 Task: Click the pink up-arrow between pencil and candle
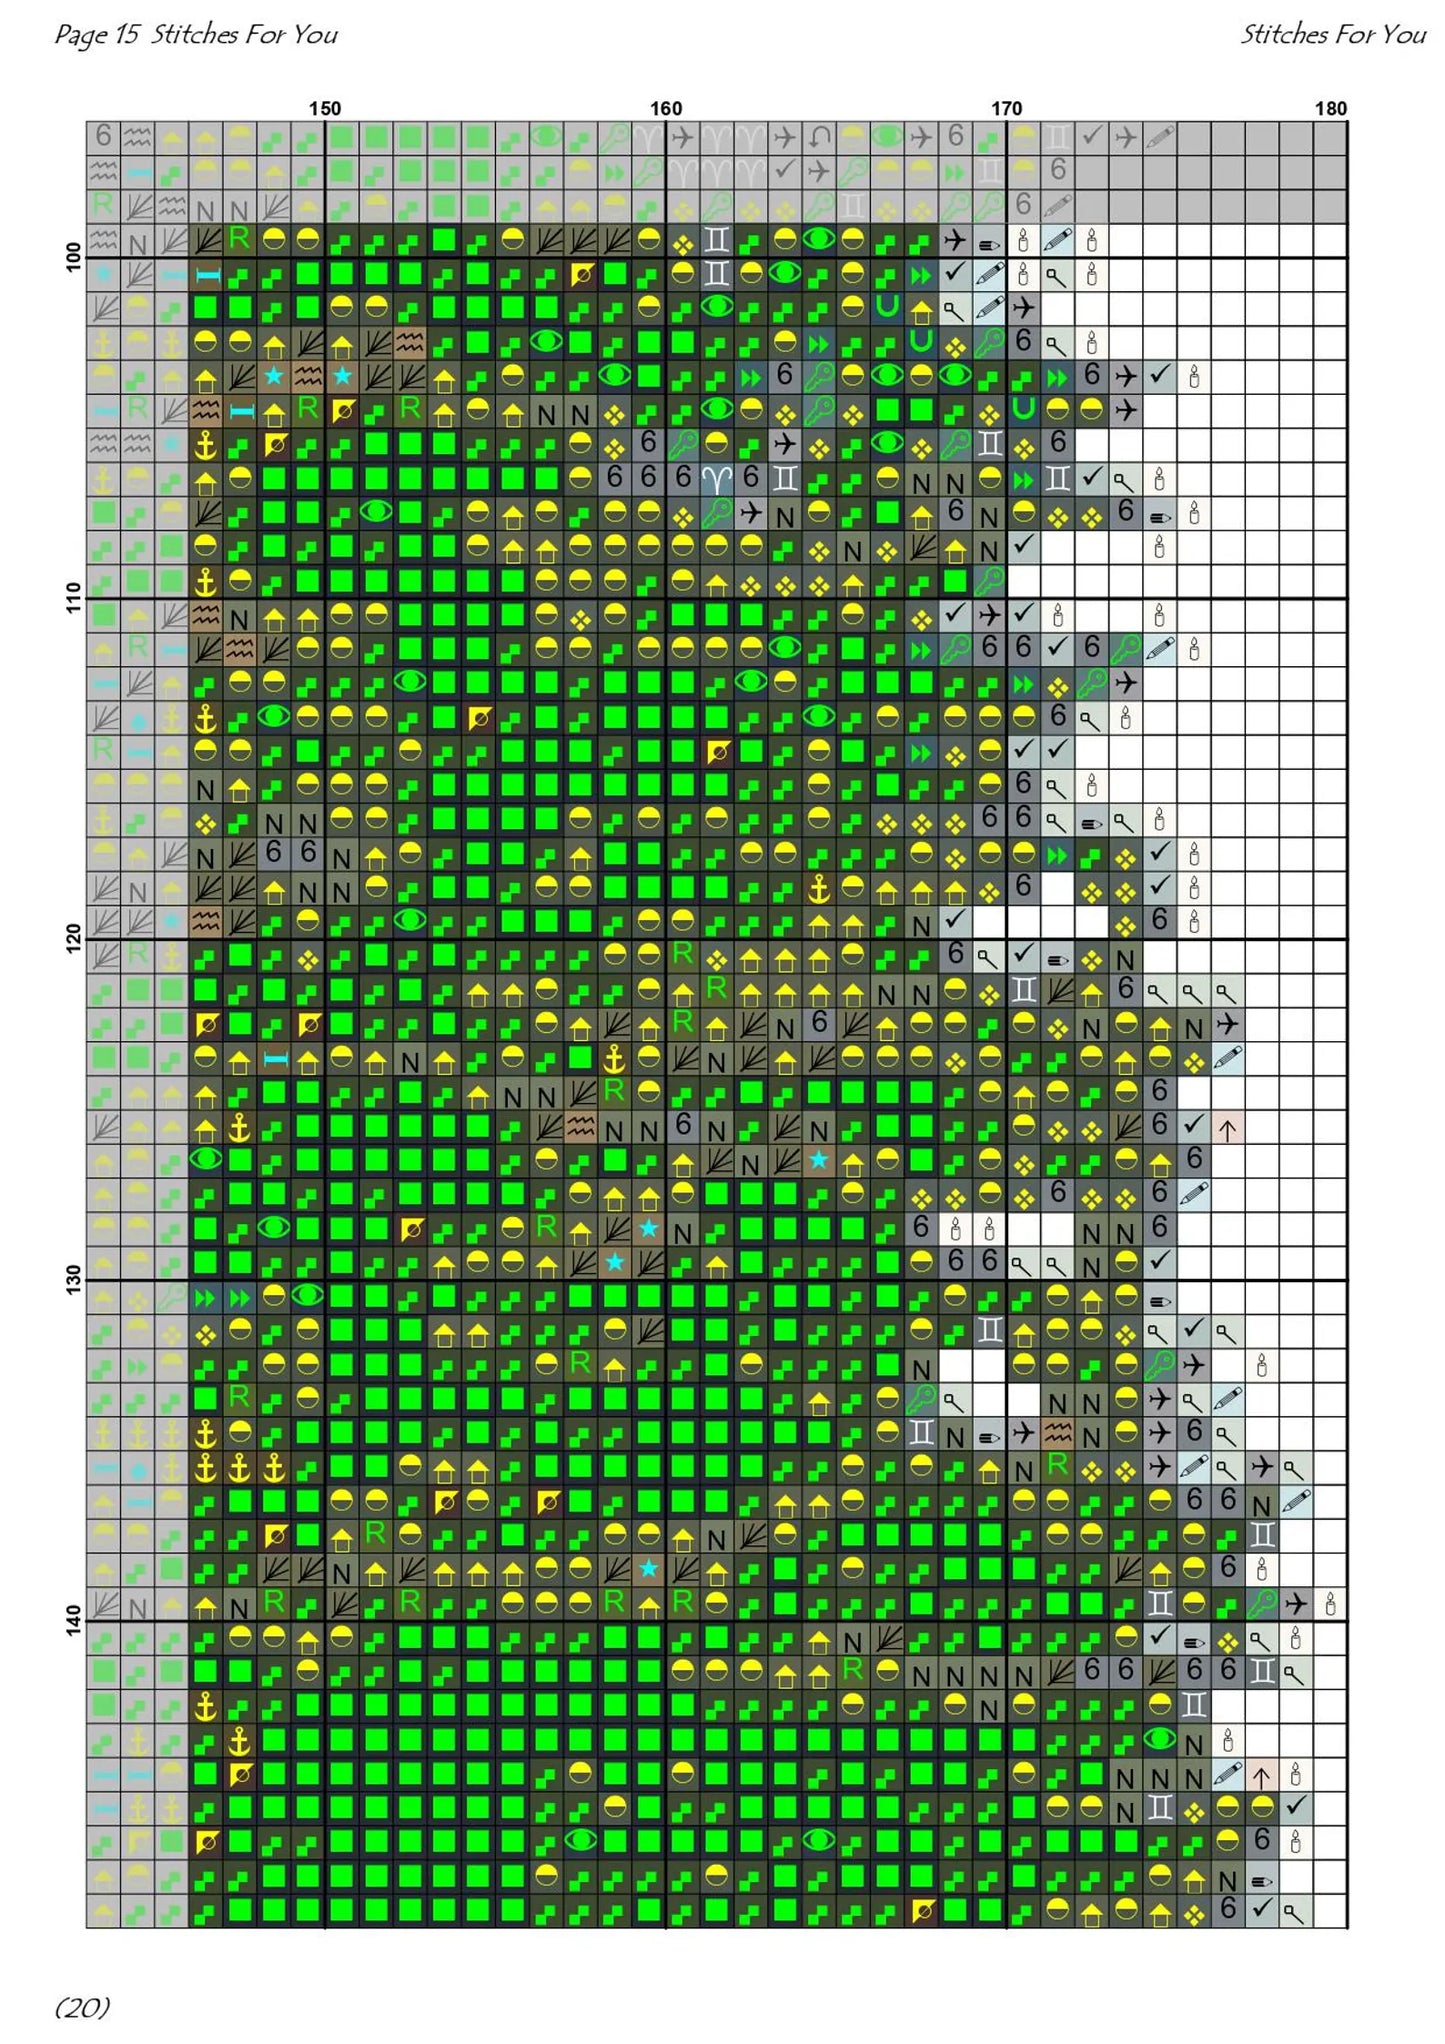click(x=1261, y=1775)
